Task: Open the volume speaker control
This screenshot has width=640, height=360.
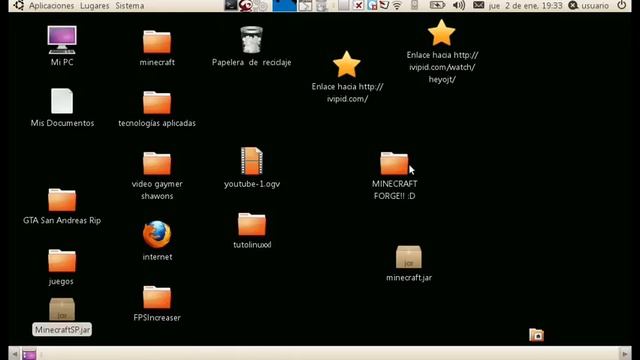Action: (459, 5)
